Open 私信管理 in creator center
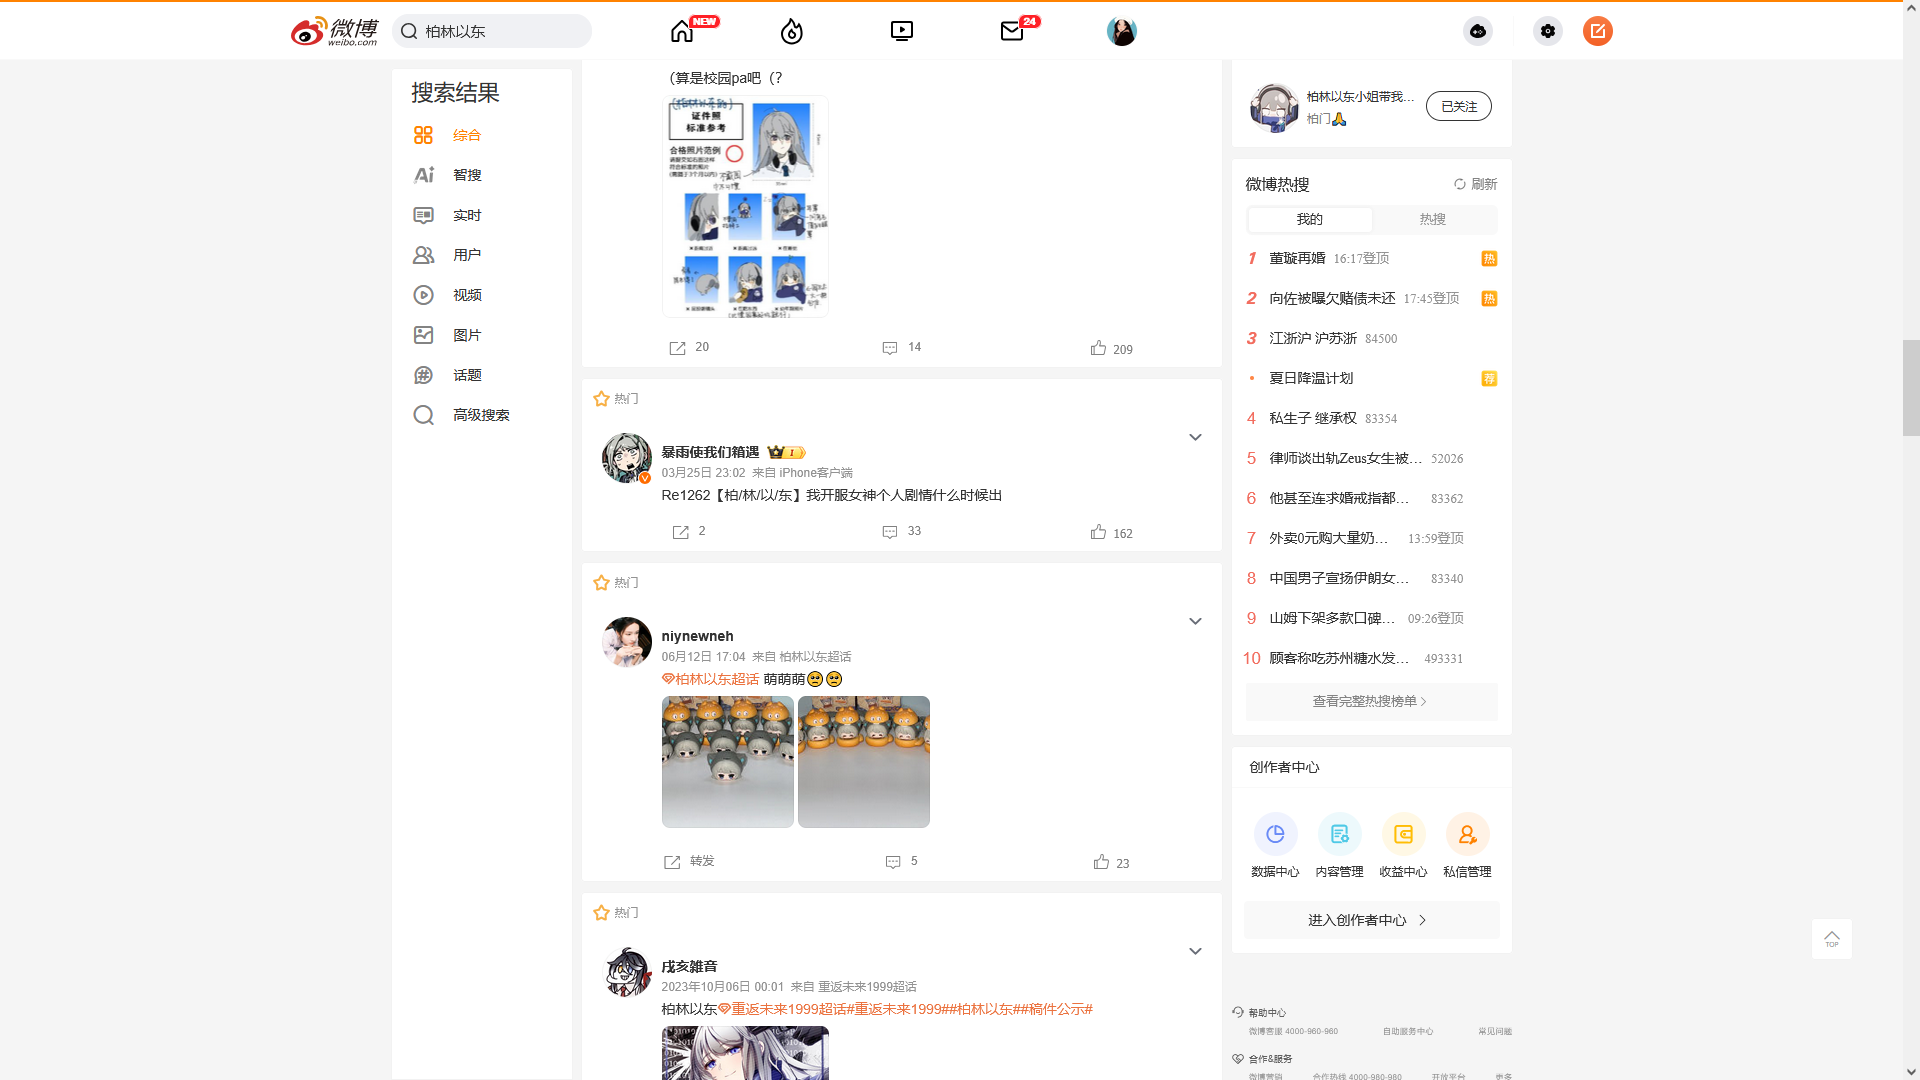Viewport: 1920px width, 1080px height. (1467, 846)
